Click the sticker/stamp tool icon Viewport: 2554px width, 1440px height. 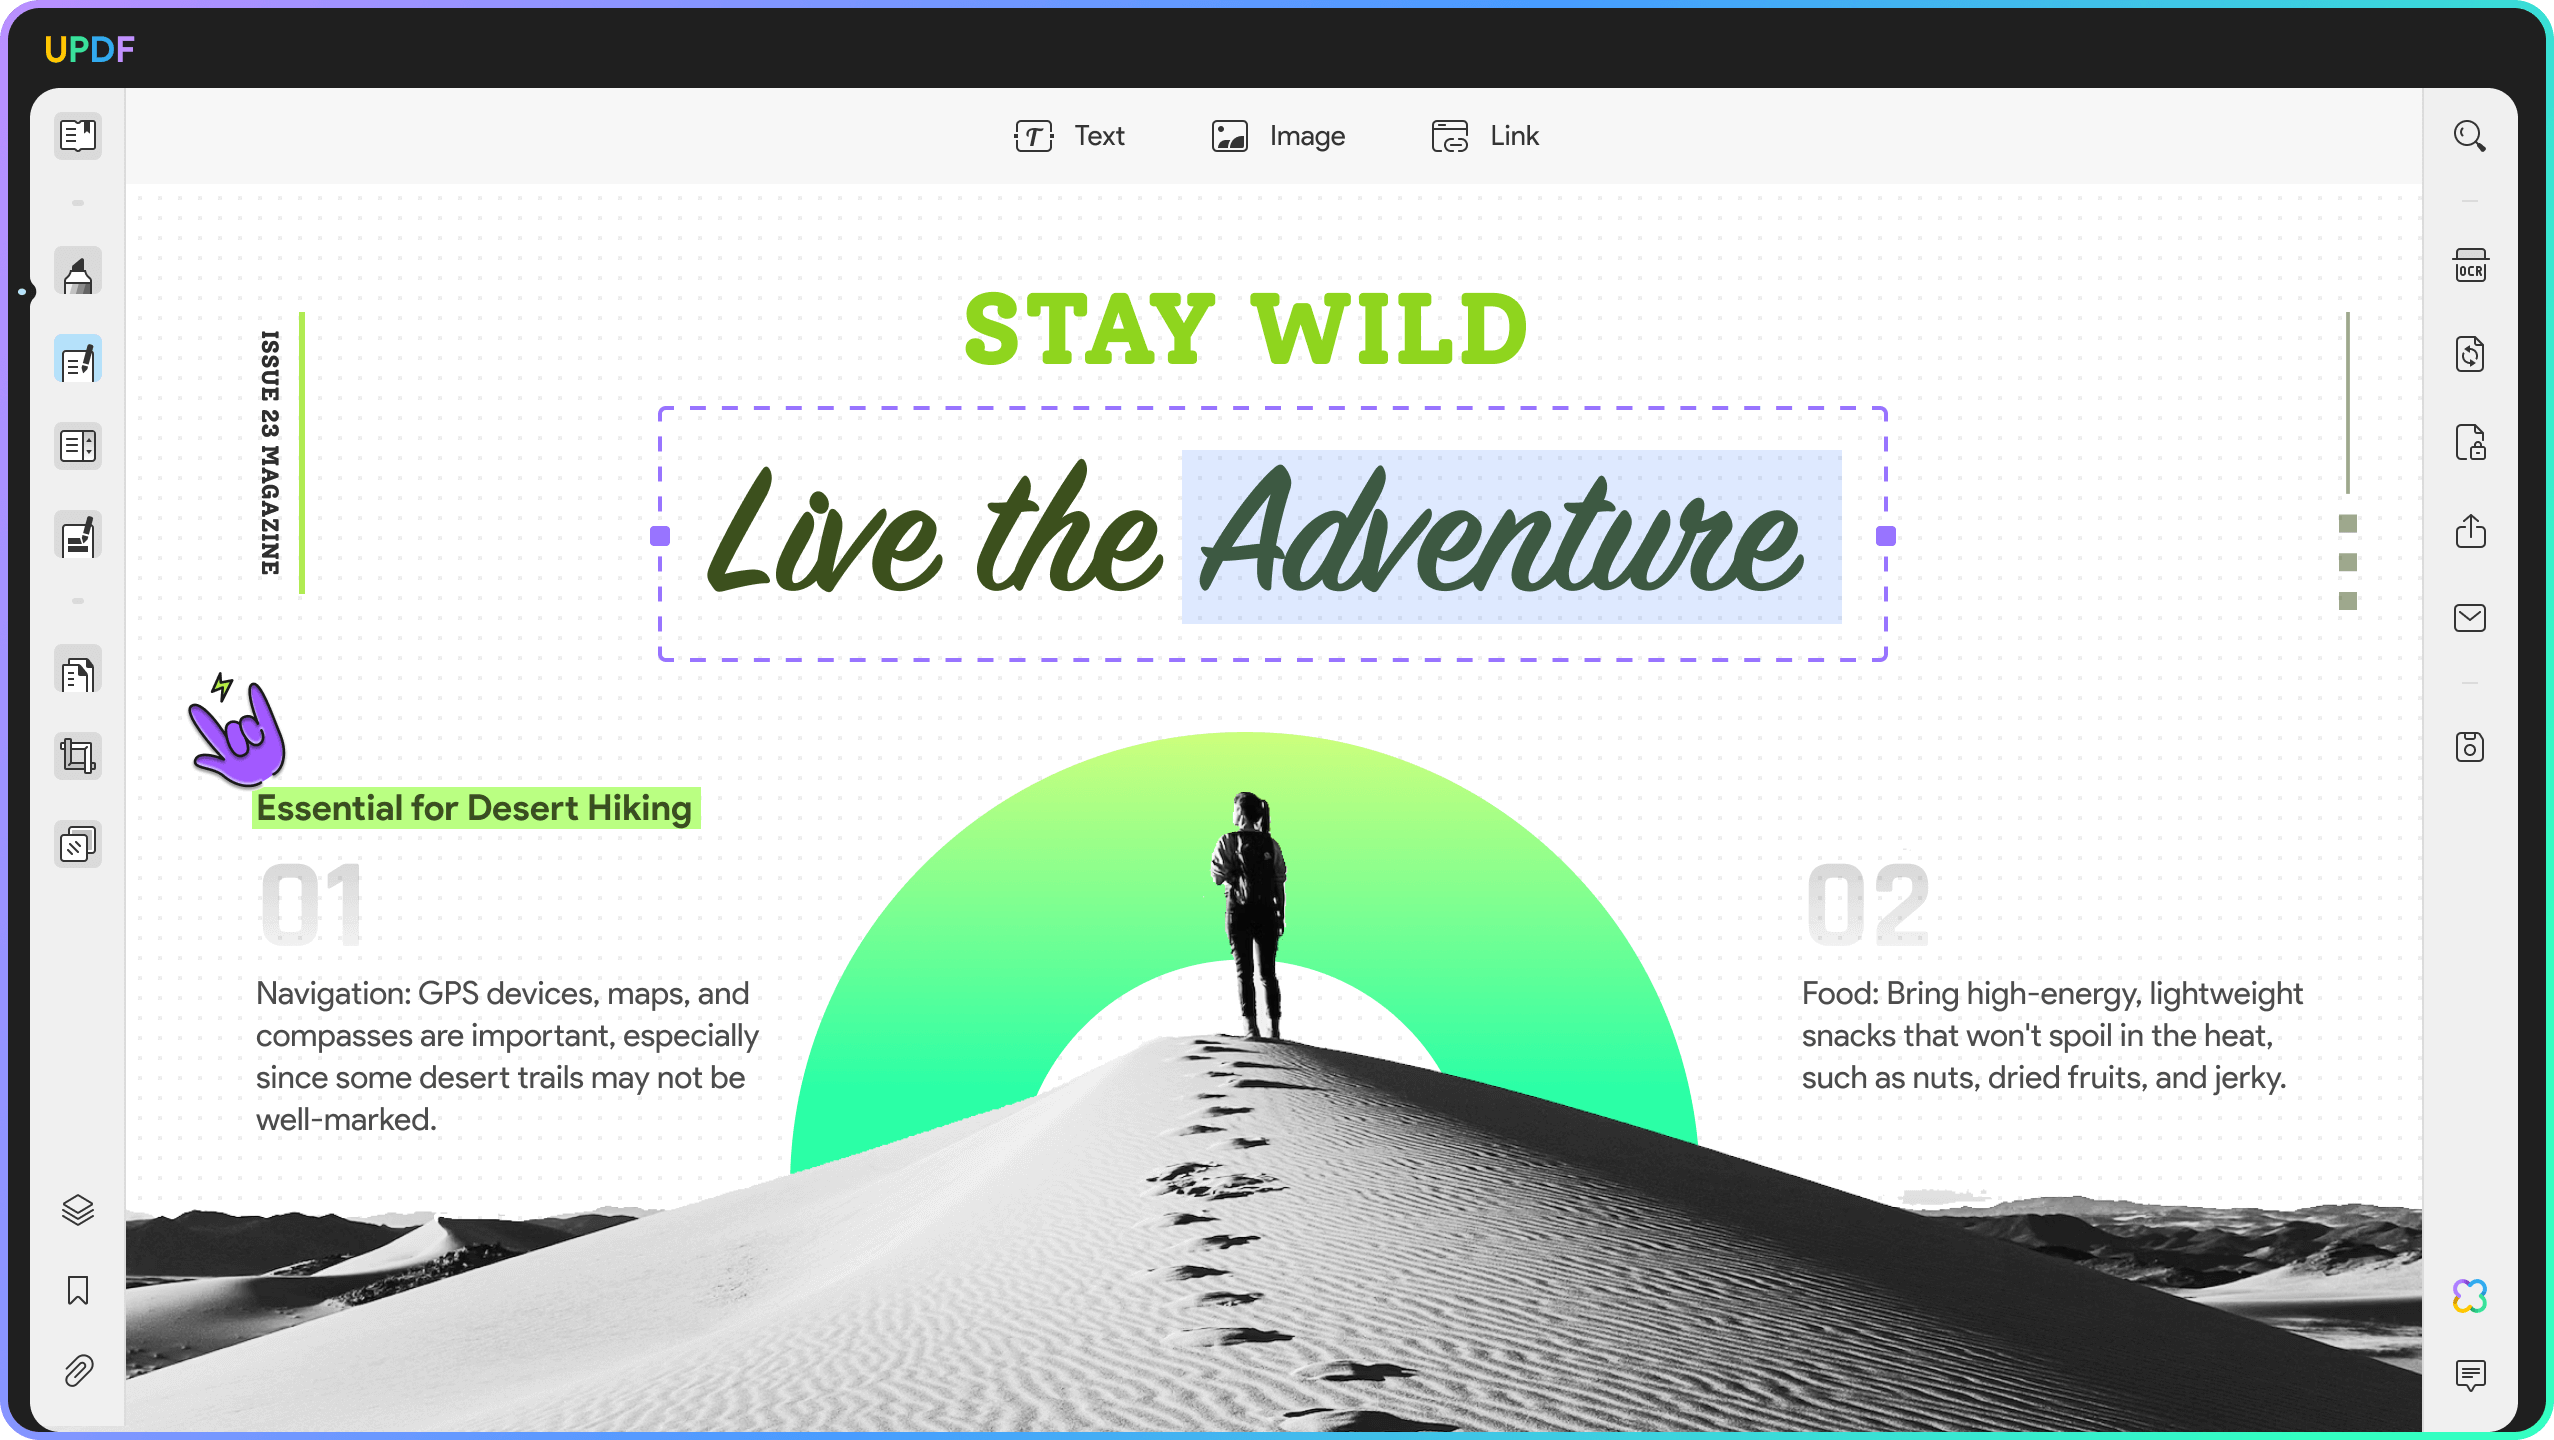tap(77, 845)
